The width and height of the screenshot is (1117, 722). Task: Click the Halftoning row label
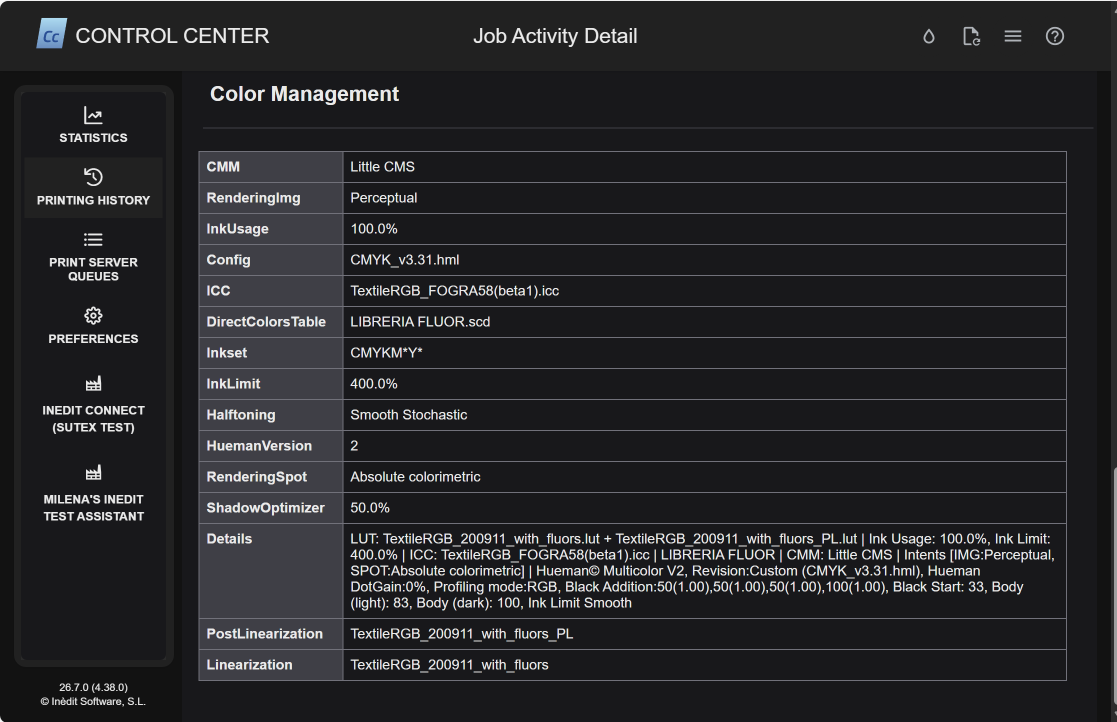tap(240, 414)
